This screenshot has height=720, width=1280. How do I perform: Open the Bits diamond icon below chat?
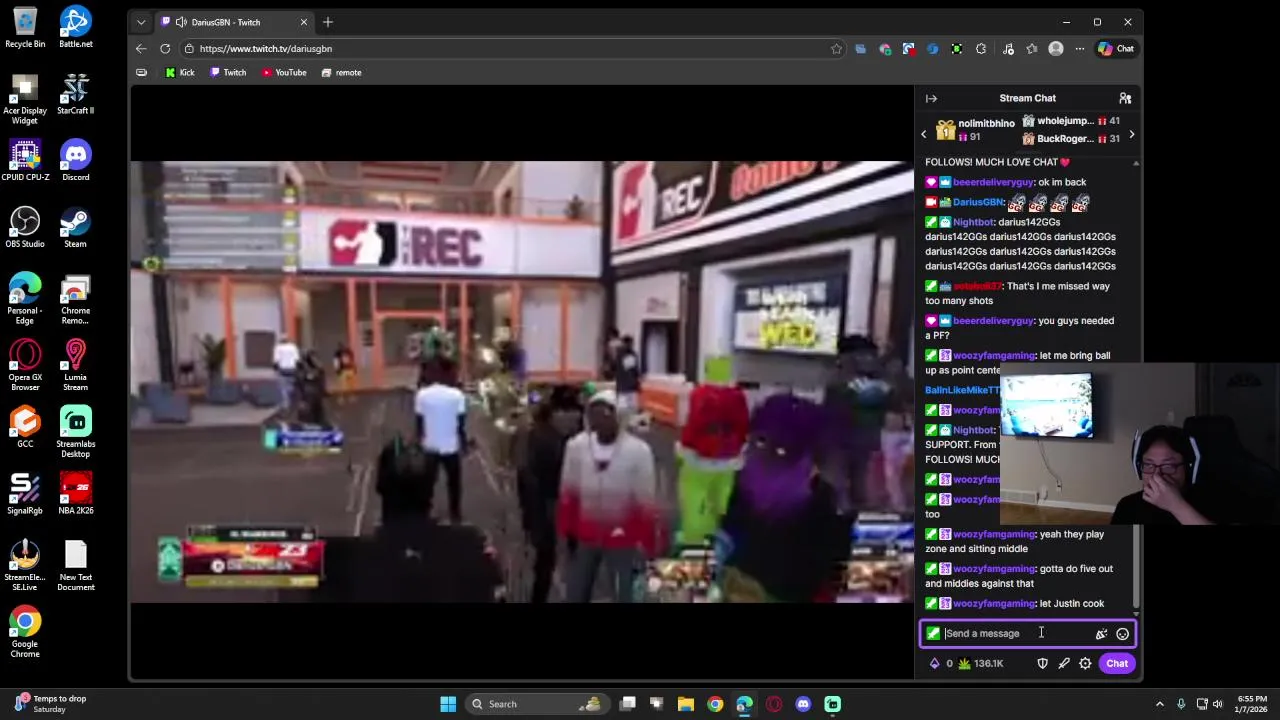point(935,663)
